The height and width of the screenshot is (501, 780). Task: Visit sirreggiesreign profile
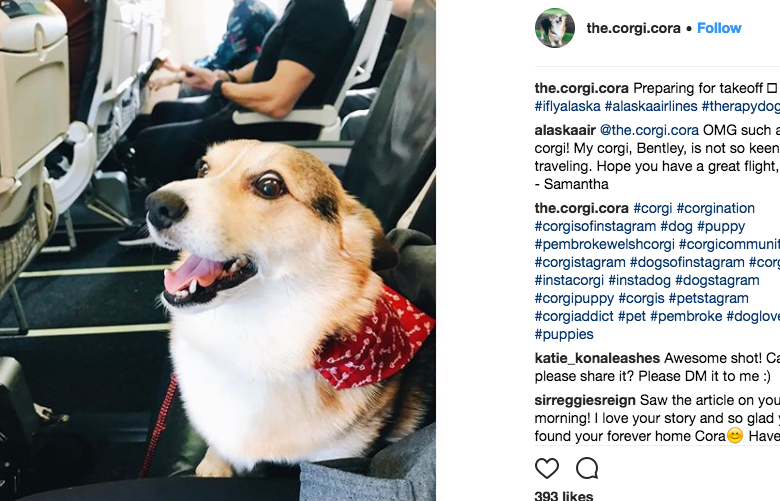pos(585,401)
